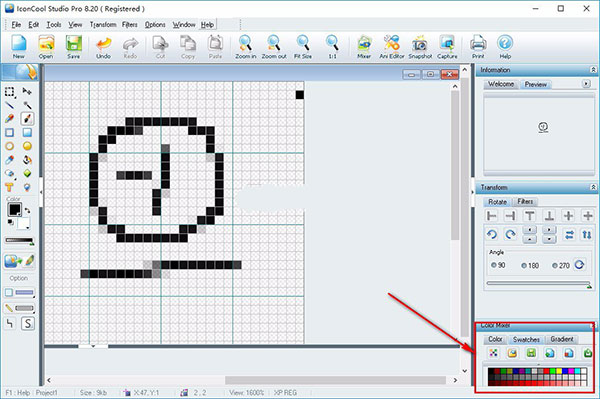
Task: Flip the image vertically
Action: [587, 235]
